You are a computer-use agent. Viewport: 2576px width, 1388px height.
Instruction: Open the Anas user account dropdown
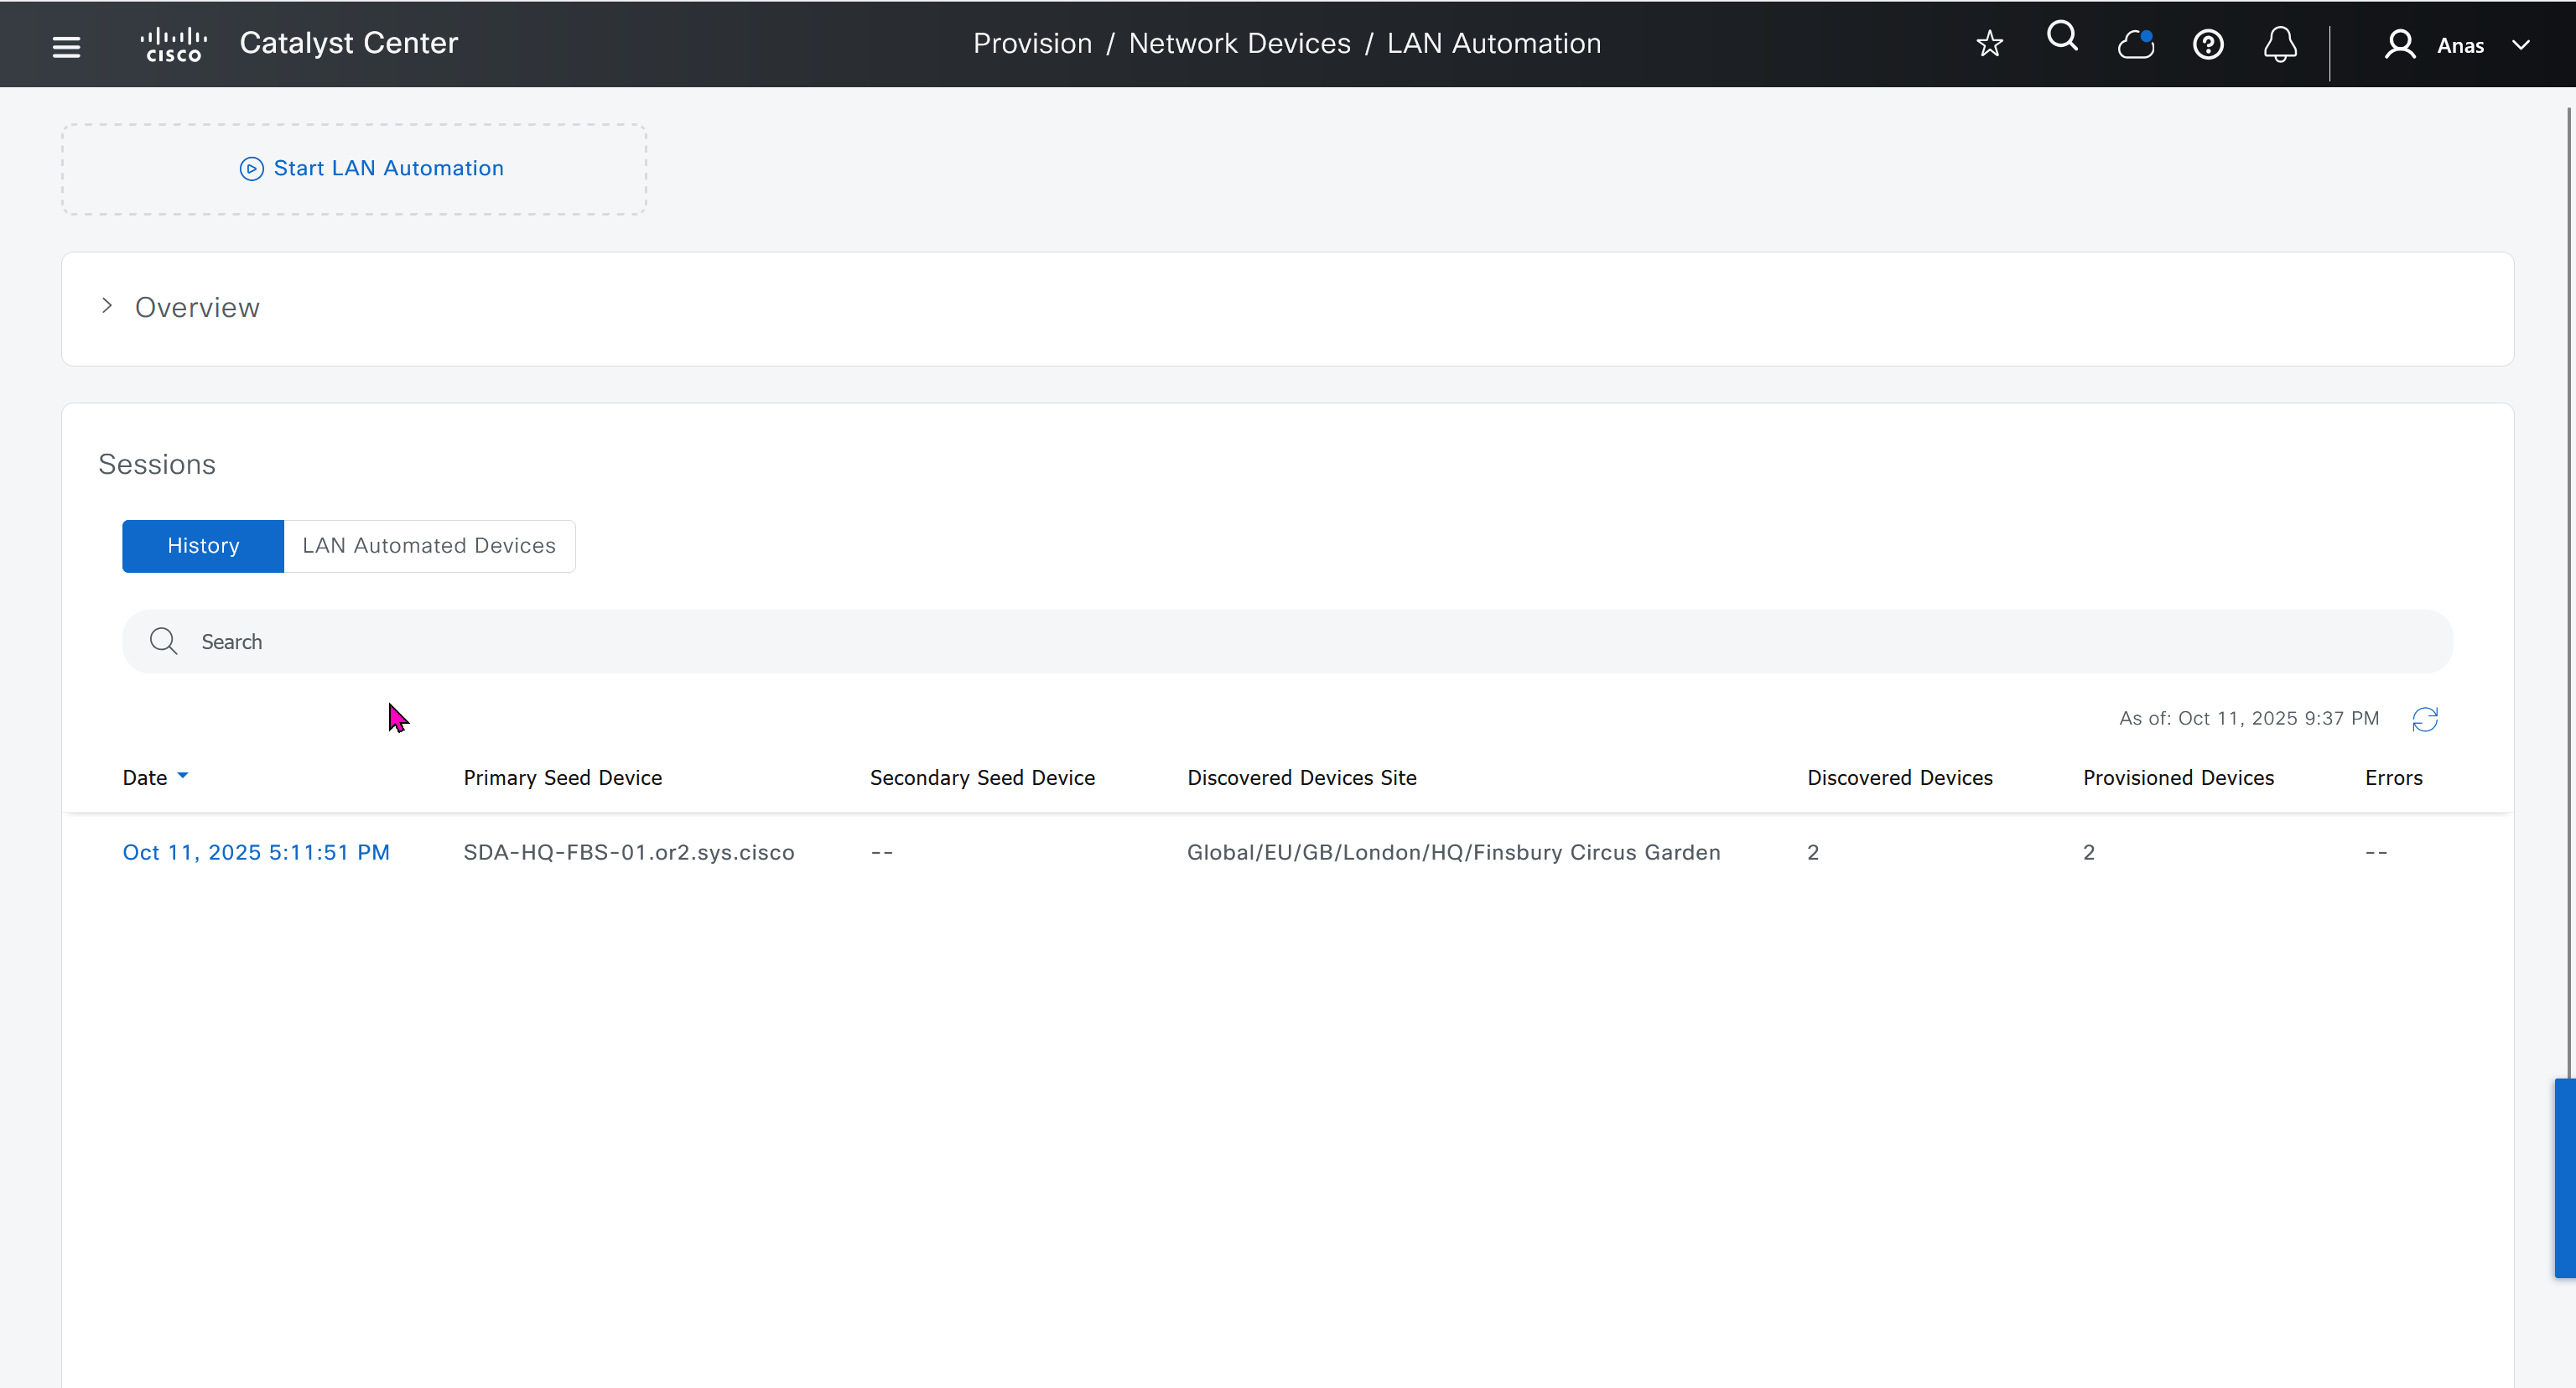coord(2521,45)
